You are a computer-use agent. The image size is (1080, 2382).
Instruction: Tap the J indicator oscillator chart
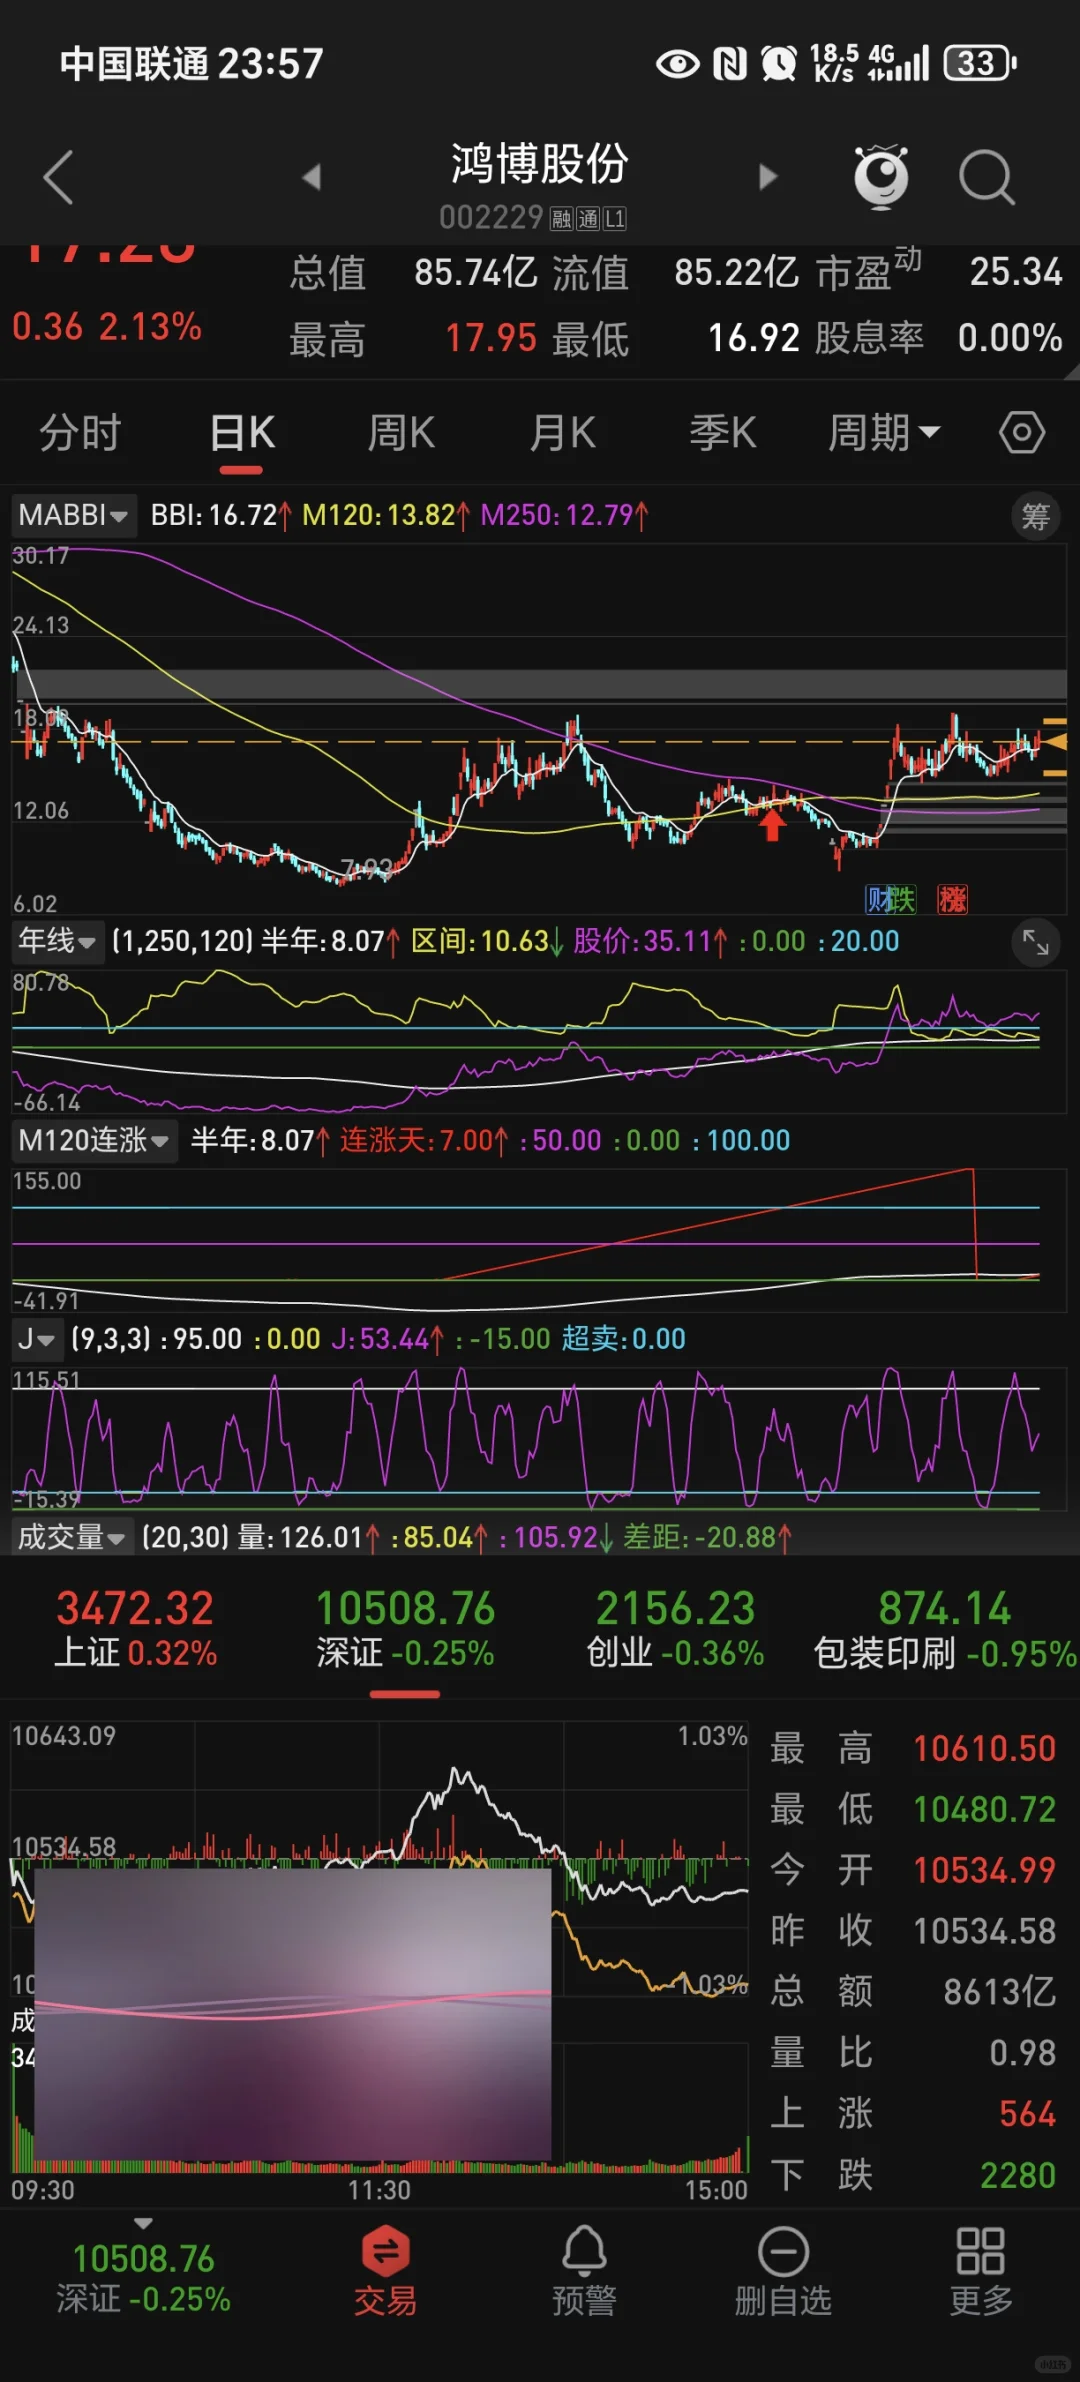coord(539,1438)
